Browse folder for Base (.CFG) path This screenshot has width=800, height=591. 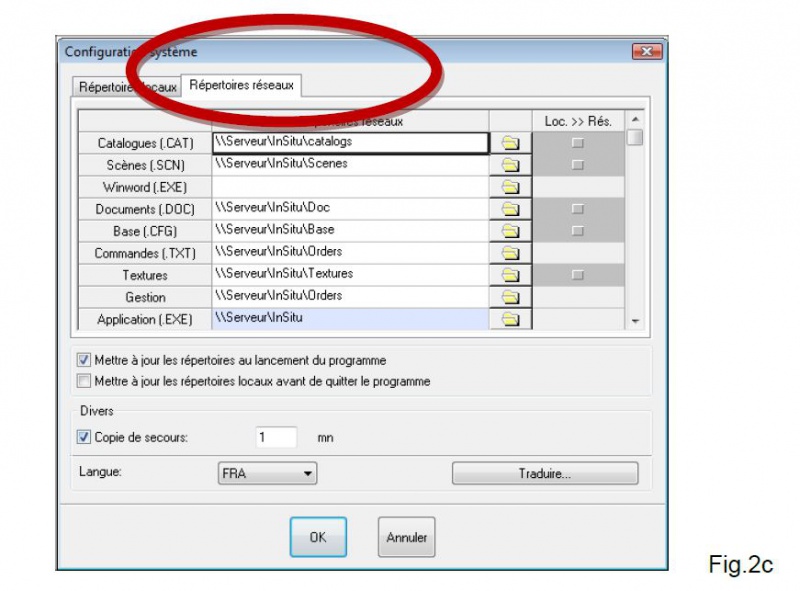510,231
